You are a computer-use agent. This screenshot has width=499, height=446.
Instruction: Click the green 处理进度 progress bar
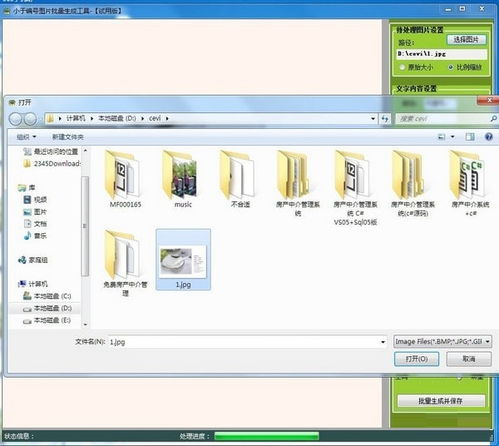click(x=267, y=436)
